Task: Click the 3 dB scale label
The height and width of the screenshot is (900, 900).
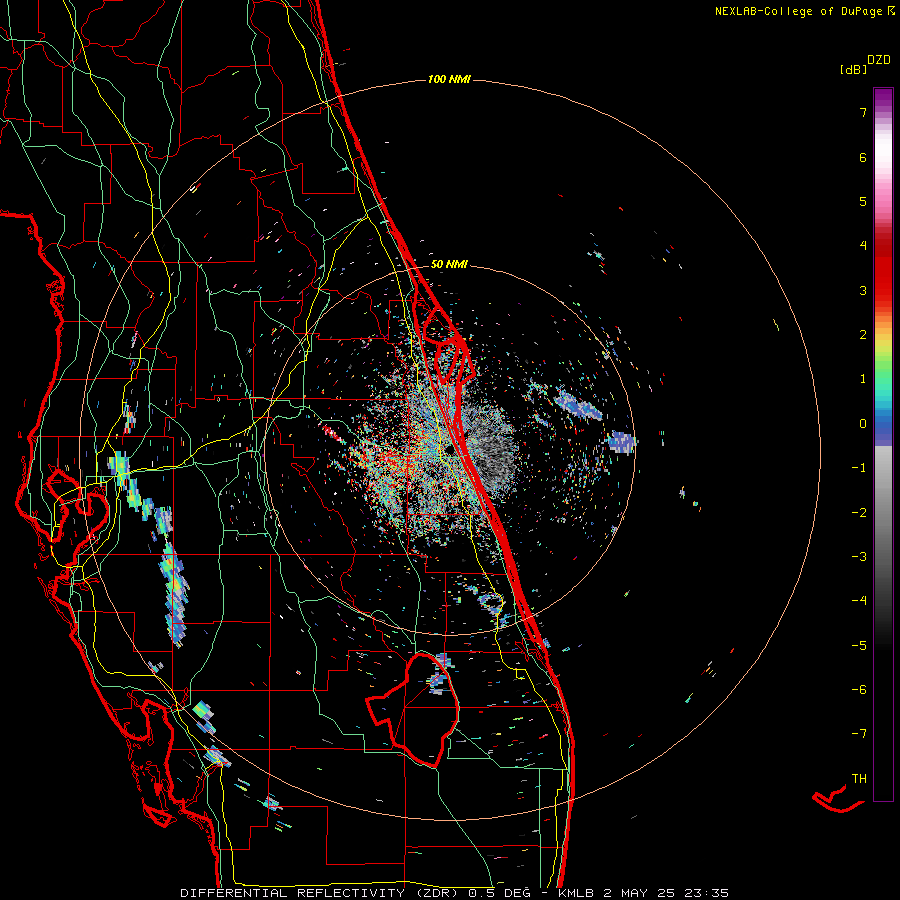Action: [863, 290]
